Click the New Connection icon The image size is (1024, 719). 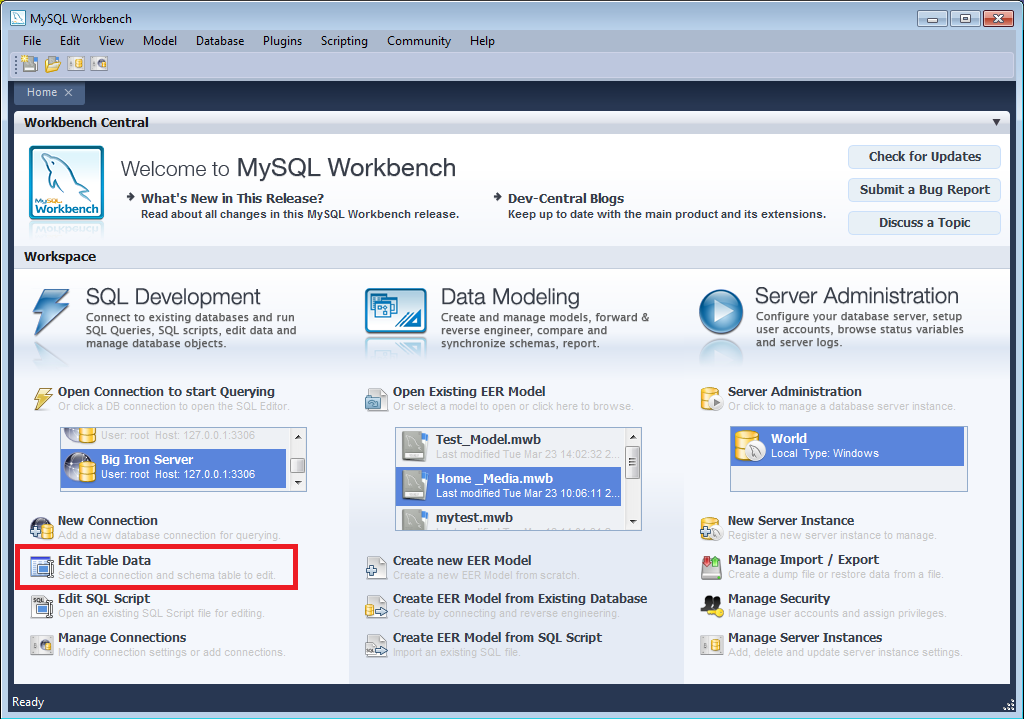point(42,528)
